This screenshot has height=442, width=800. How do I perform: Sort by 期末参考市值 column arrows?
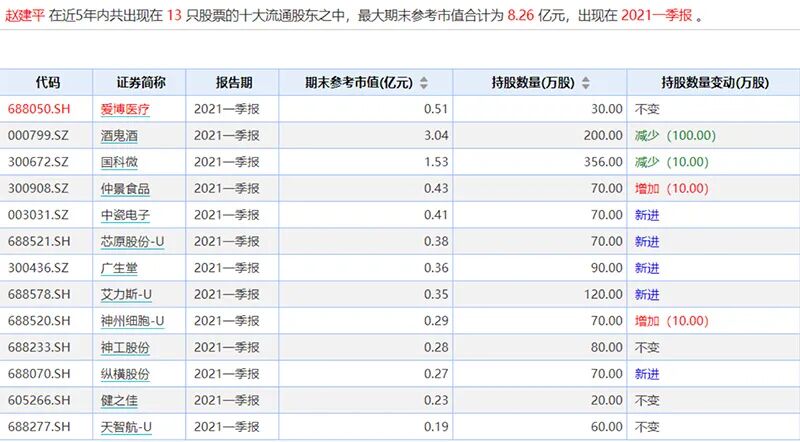[x=423, y=83]
